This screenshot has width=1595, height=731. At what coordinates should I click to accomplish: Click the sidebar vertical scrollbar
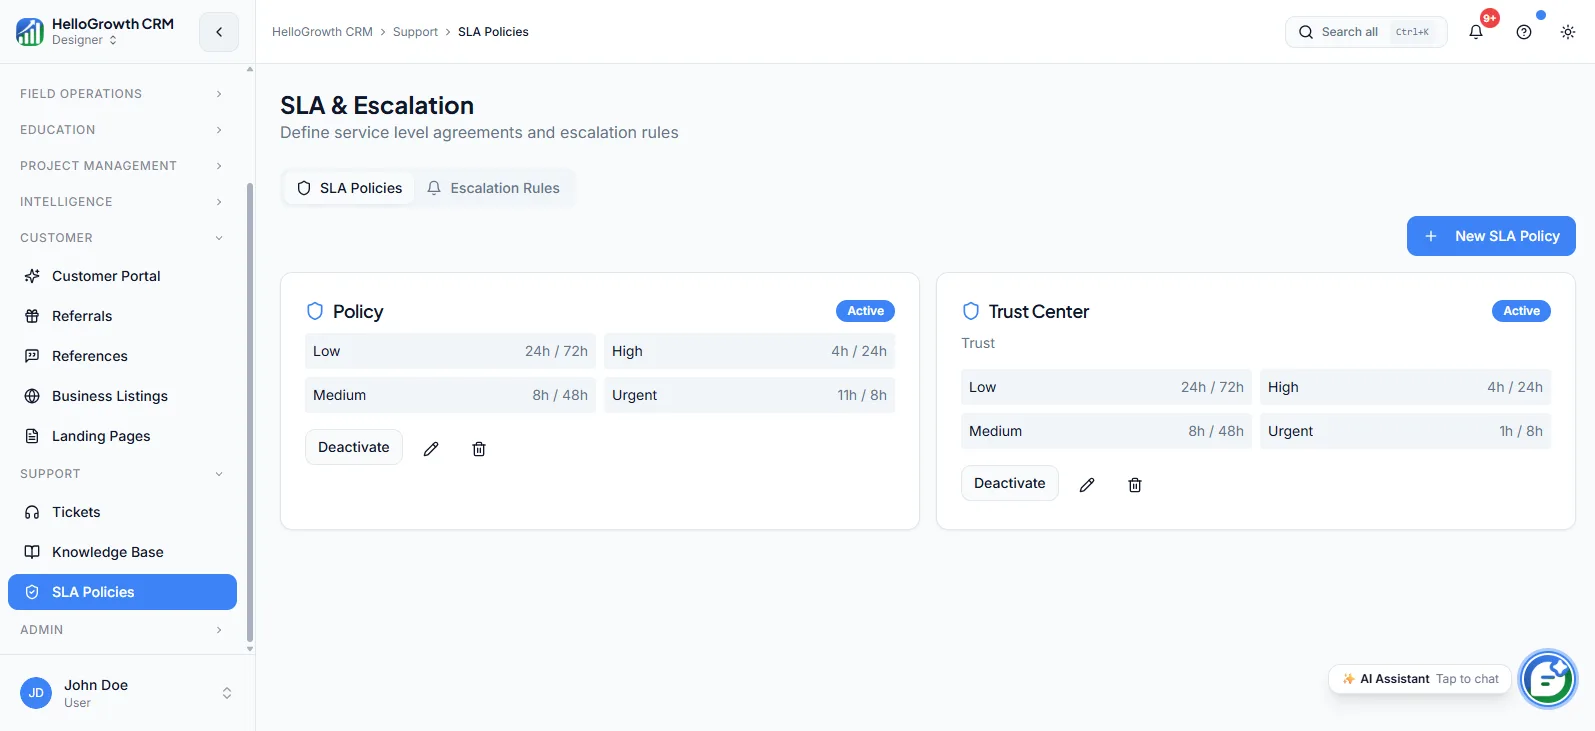pyautogui.click(x=250, y=412)
